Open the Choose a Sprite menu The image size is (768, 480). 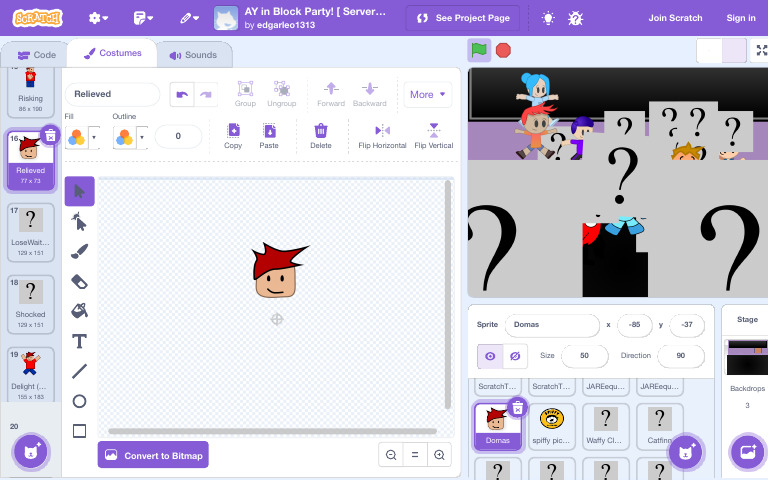point(685,452)
